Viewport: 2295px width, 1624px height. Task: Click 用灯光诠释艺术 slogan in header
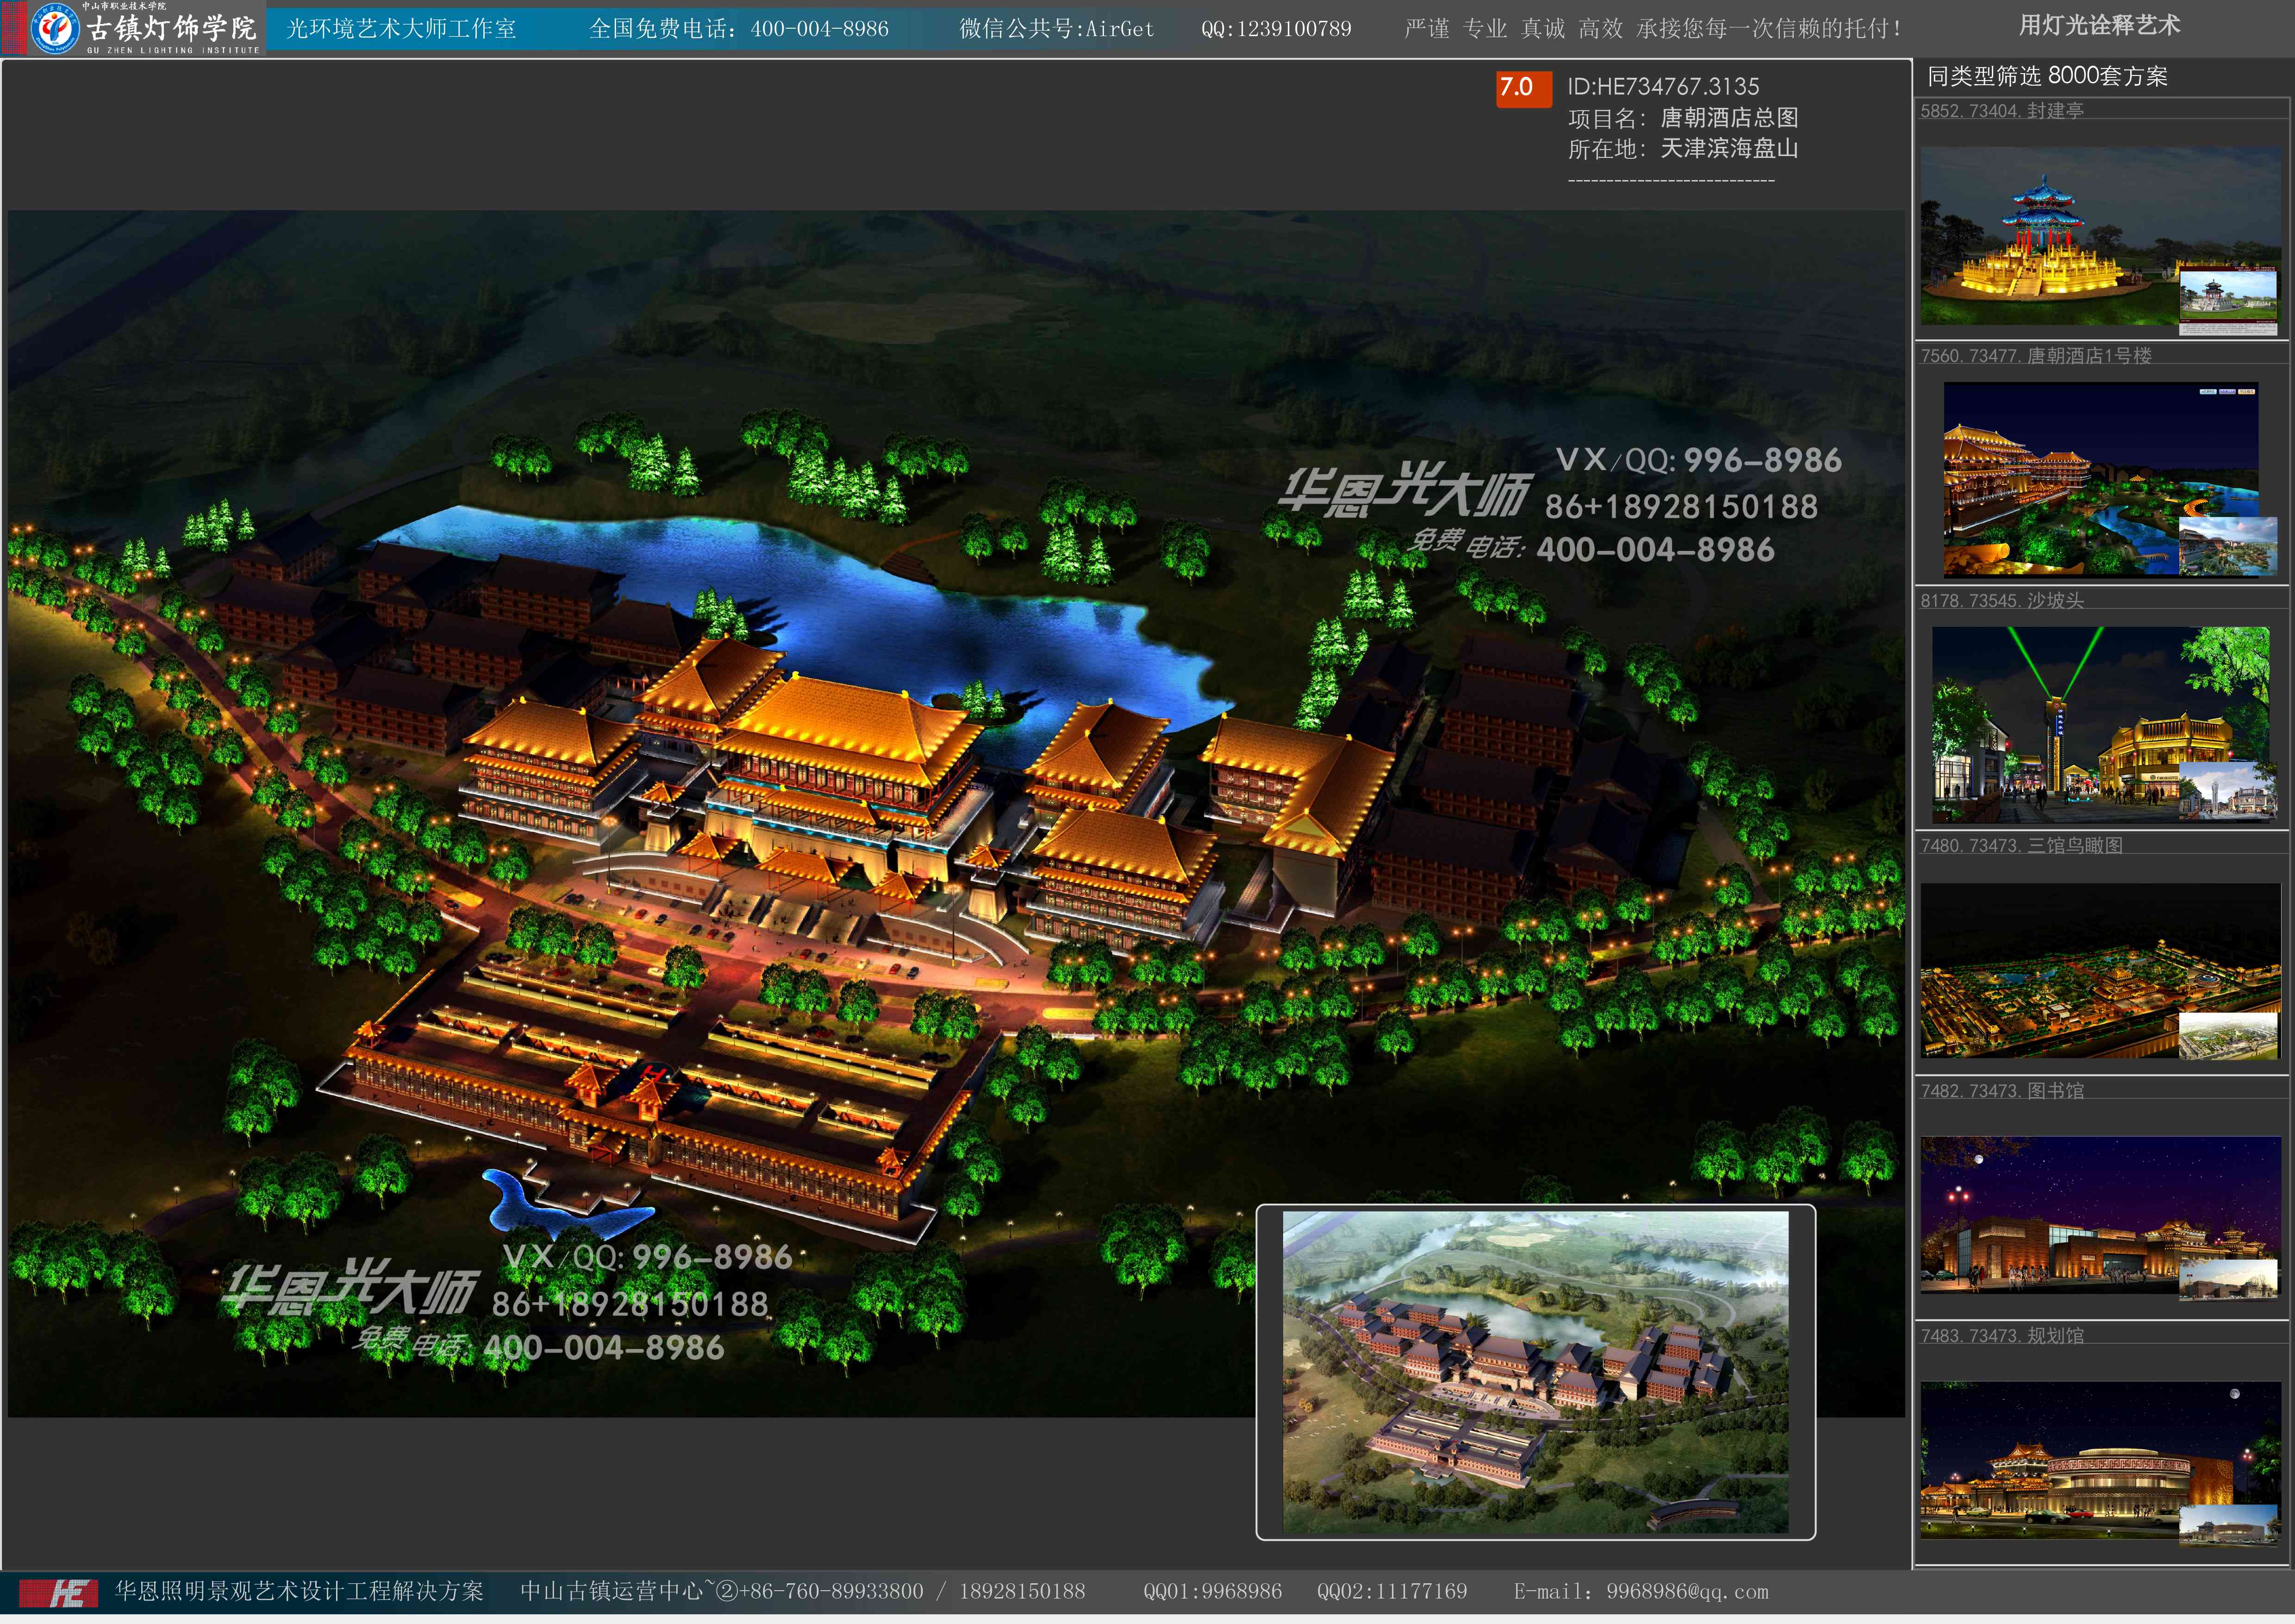click(x=2099, y=26)
